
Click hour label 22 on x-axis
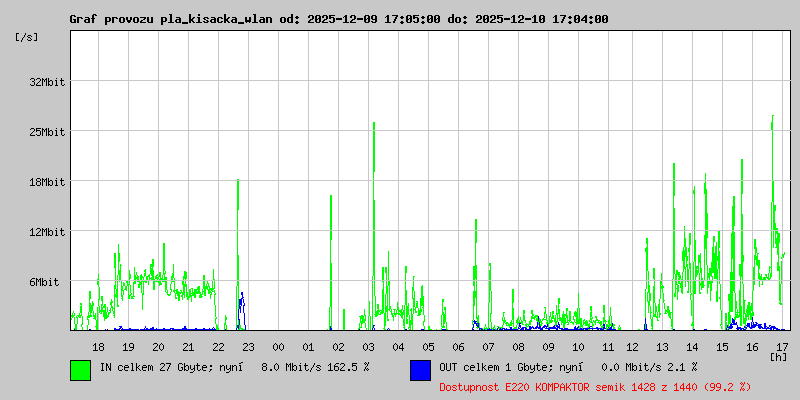tap(218, 347)
